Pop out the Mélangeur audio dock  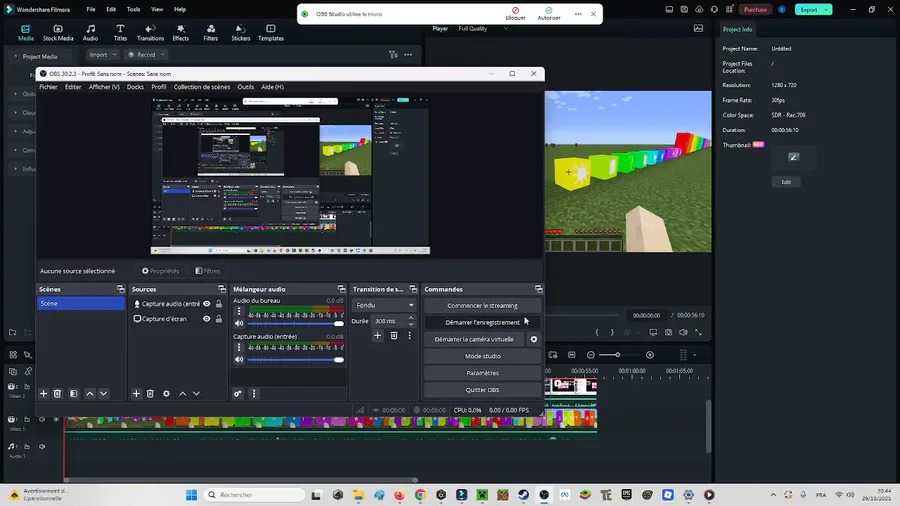[x=342, y=289]
